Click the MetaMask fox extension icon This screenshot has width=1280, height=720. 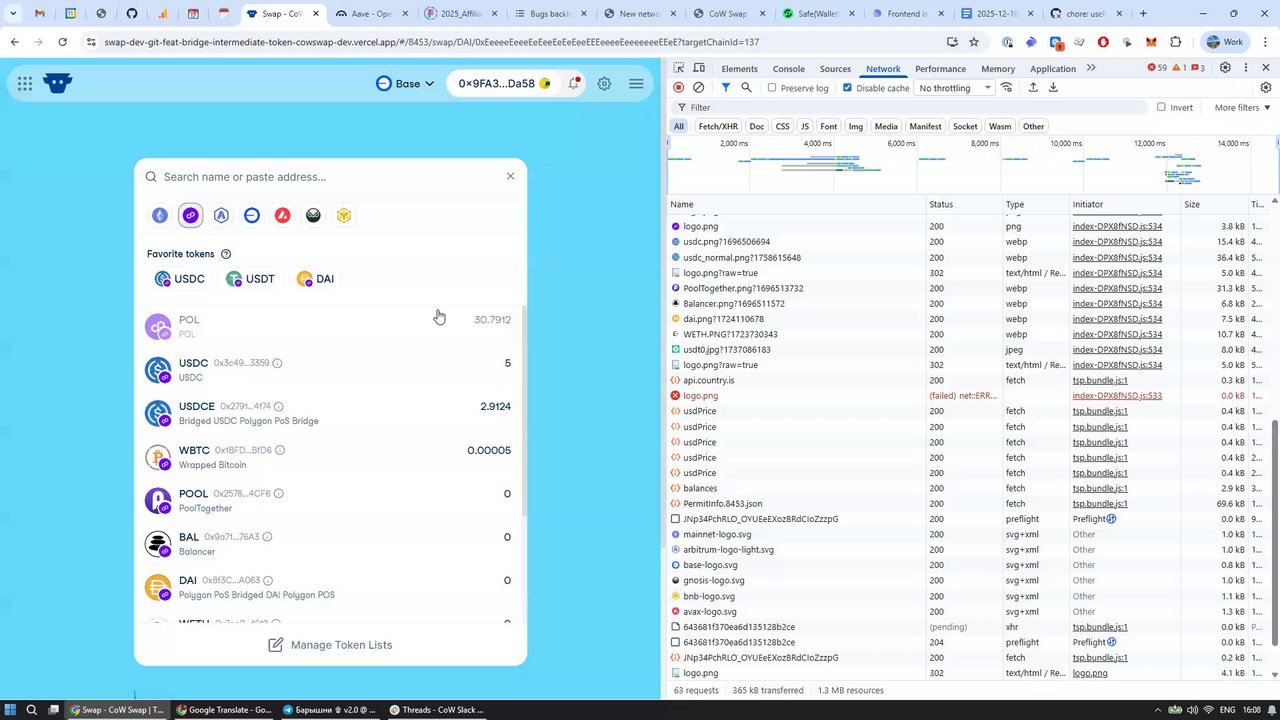tap(1151, 42)
